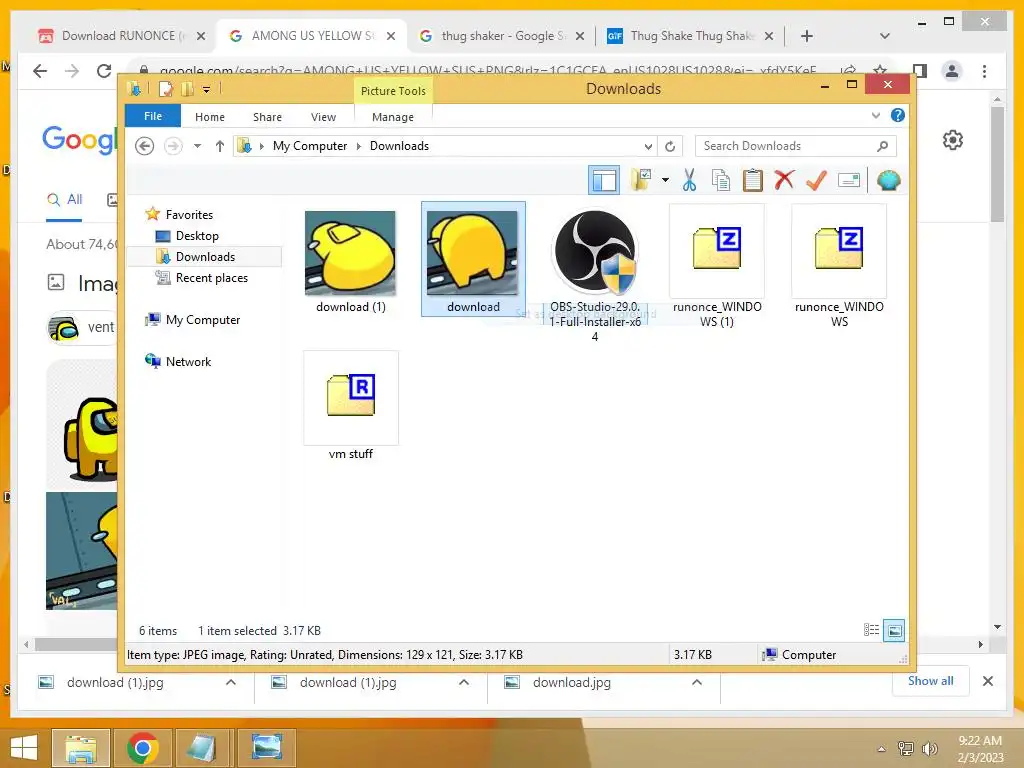Switch to the View ribbon tab
Viewport: 1024px width, 768px height.
click(323, 117)
